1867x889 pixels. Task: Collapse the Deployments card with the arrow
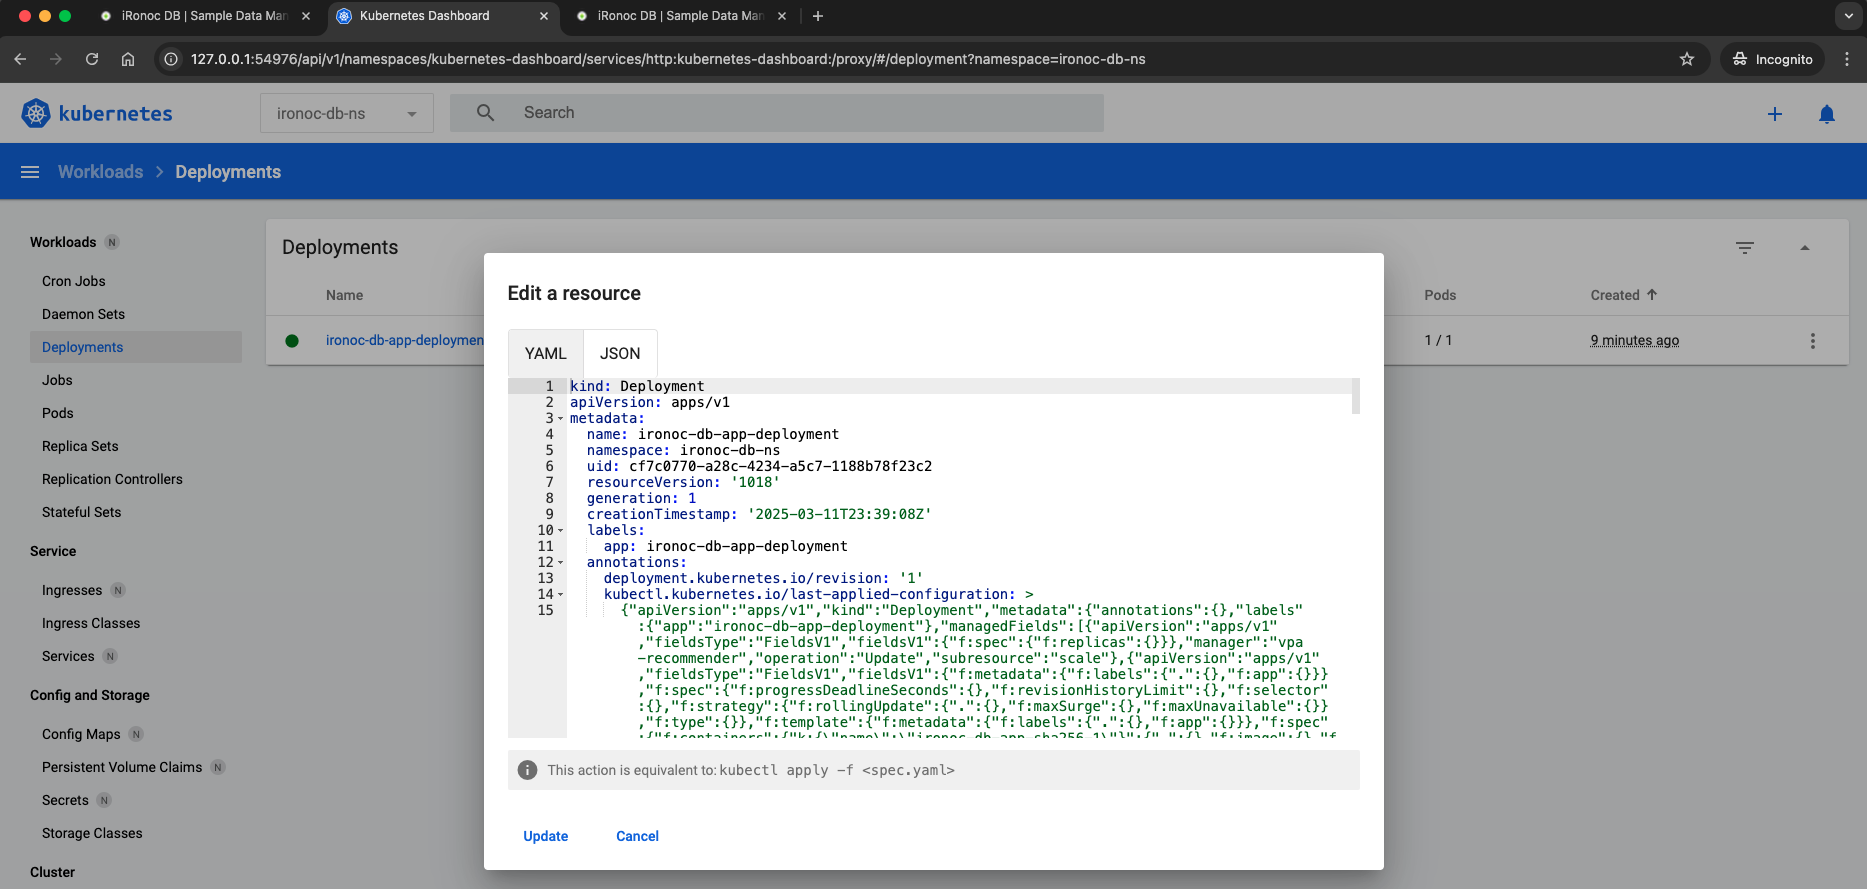[1804, 248]
